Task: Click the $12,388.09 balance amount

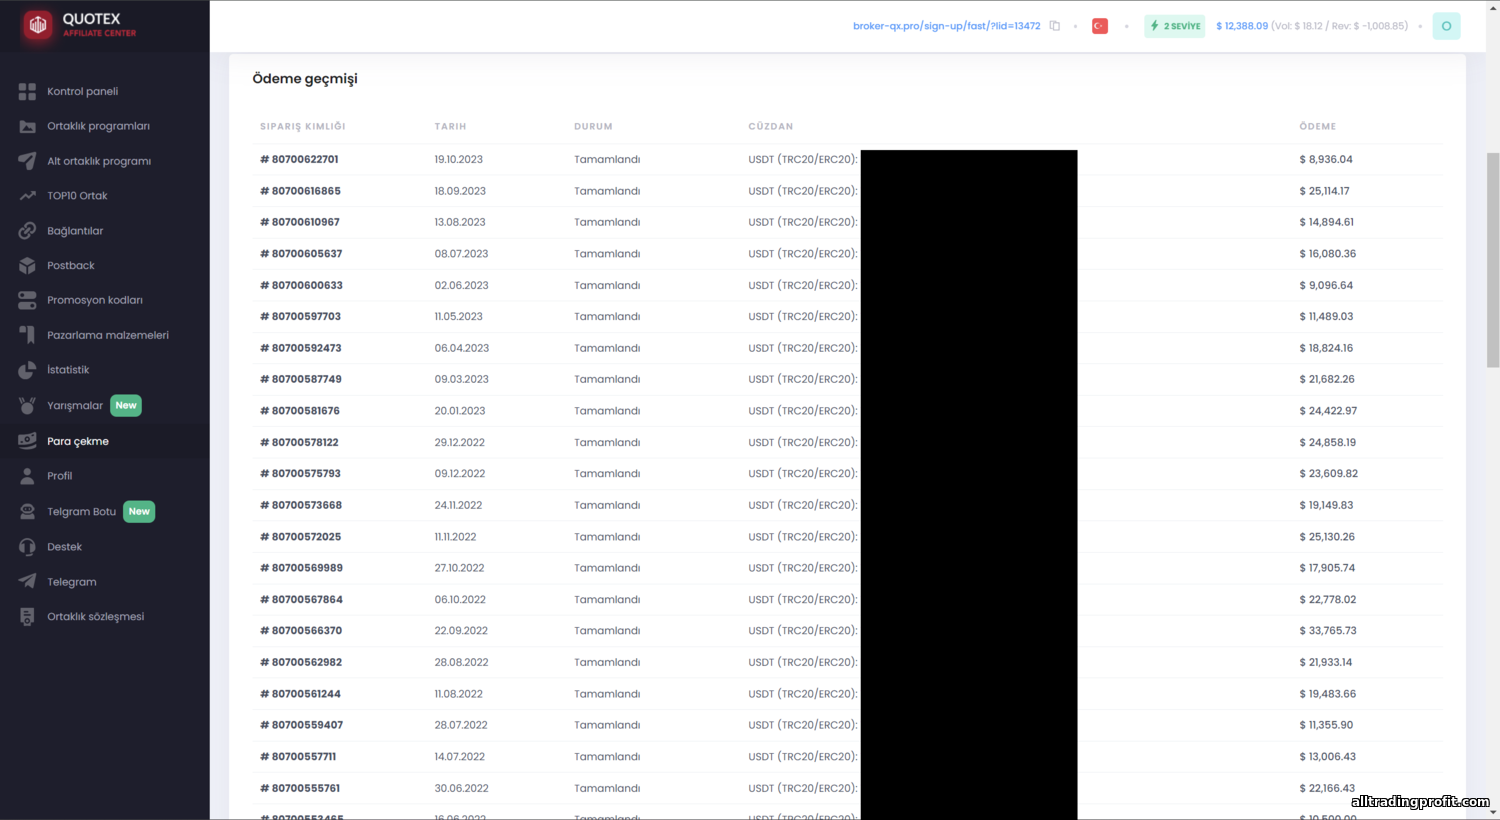Action: (1242, 26)
